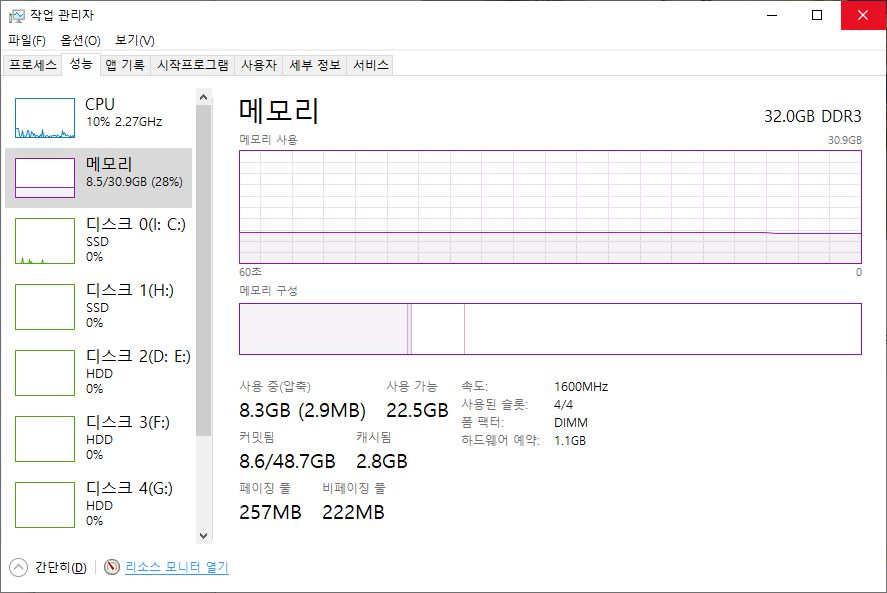Image resolution: width=887 pixels, height=593 pixels.
Task: Click the 8.3GB (2.9MB) in-use value
Action: point(302,410)
